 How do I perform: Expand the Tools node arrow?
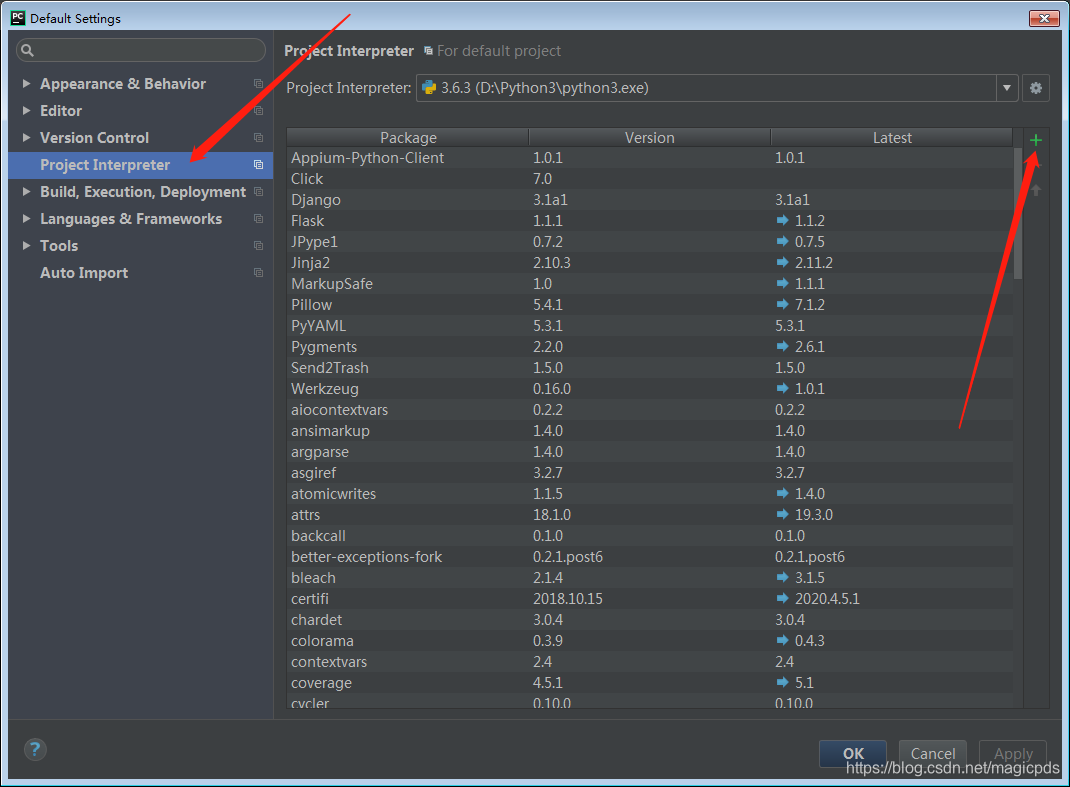[26, 246]
